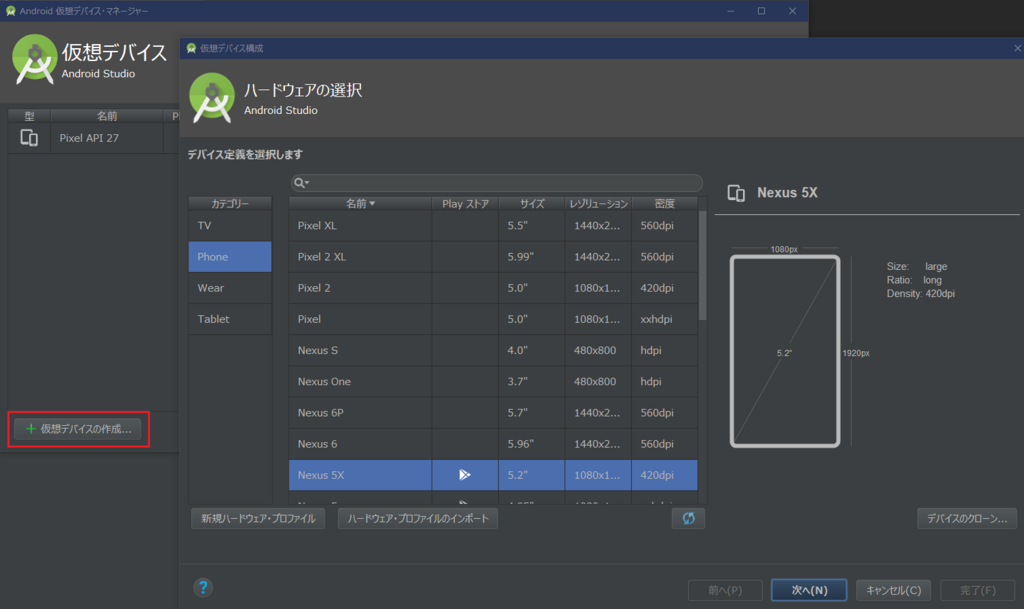The height and width of the screenshot is (609, 1024).
Task: Select the TV category
Action: [x=230, y=225]
